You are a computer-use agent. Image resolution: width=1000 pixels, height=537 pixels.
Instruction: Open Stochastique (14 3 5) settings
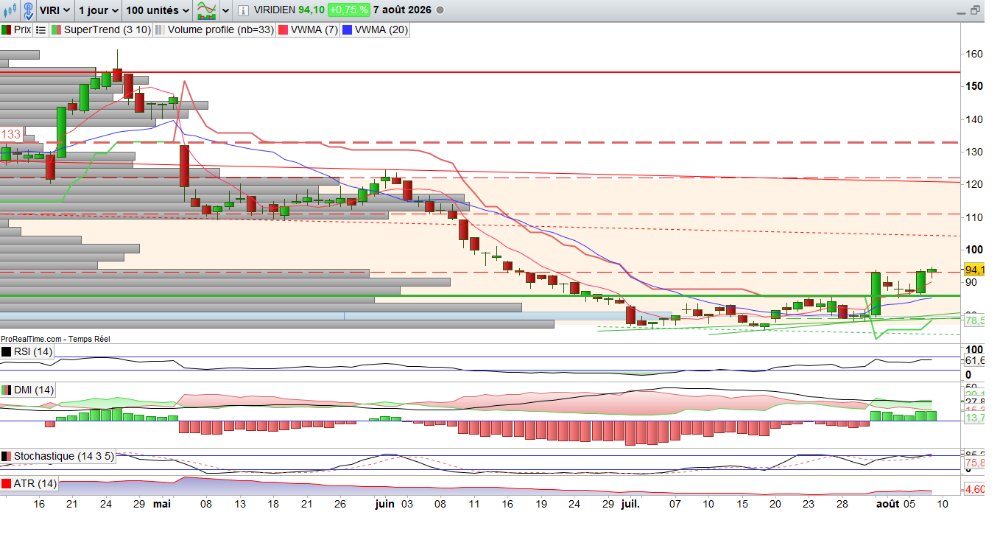tap(58, 456)
